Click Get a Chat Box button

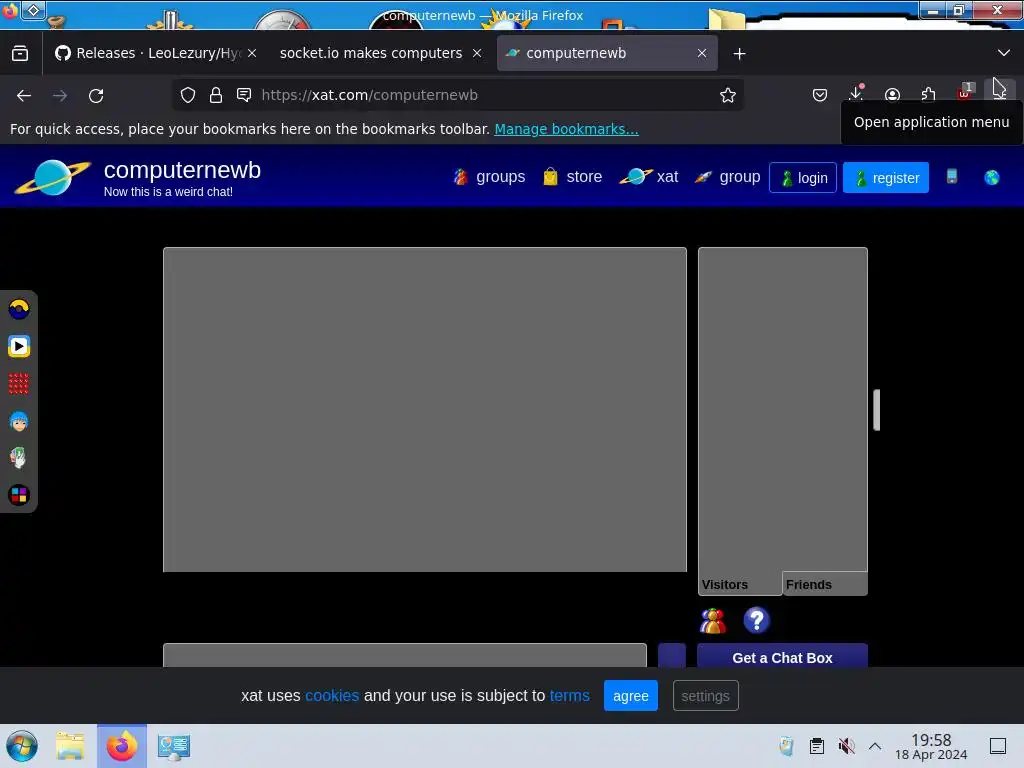(x=782, y=656)
